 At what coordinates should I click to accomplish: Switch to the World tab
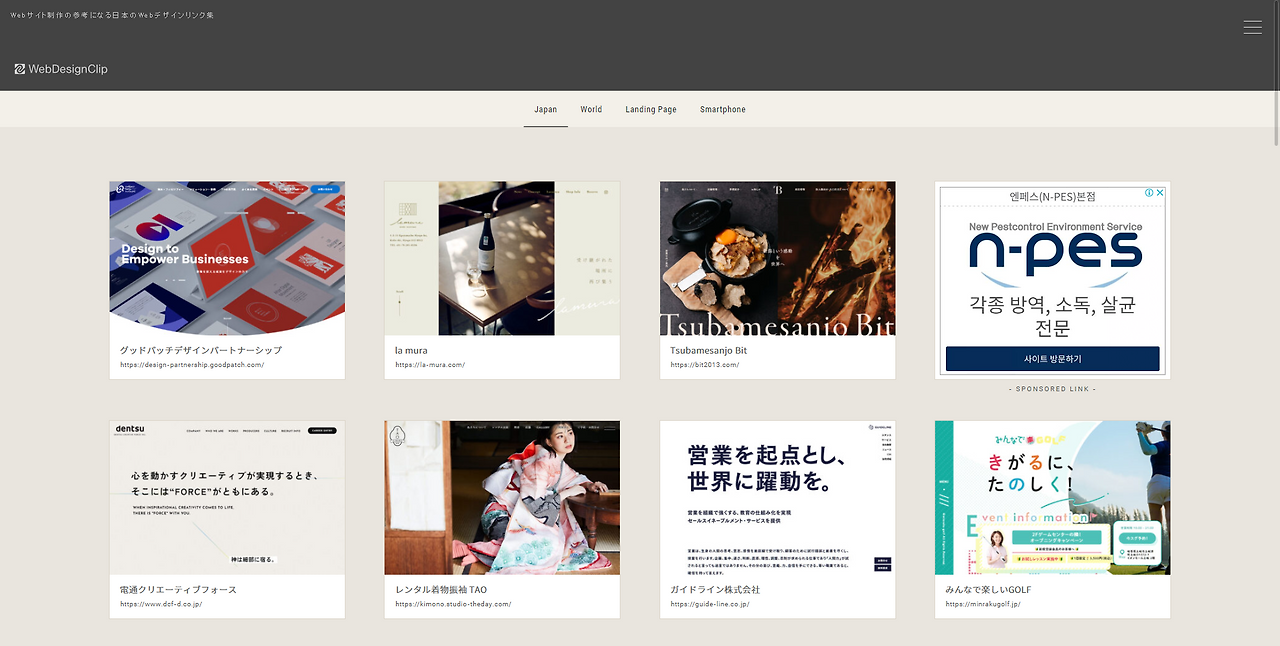coord(591,109)
